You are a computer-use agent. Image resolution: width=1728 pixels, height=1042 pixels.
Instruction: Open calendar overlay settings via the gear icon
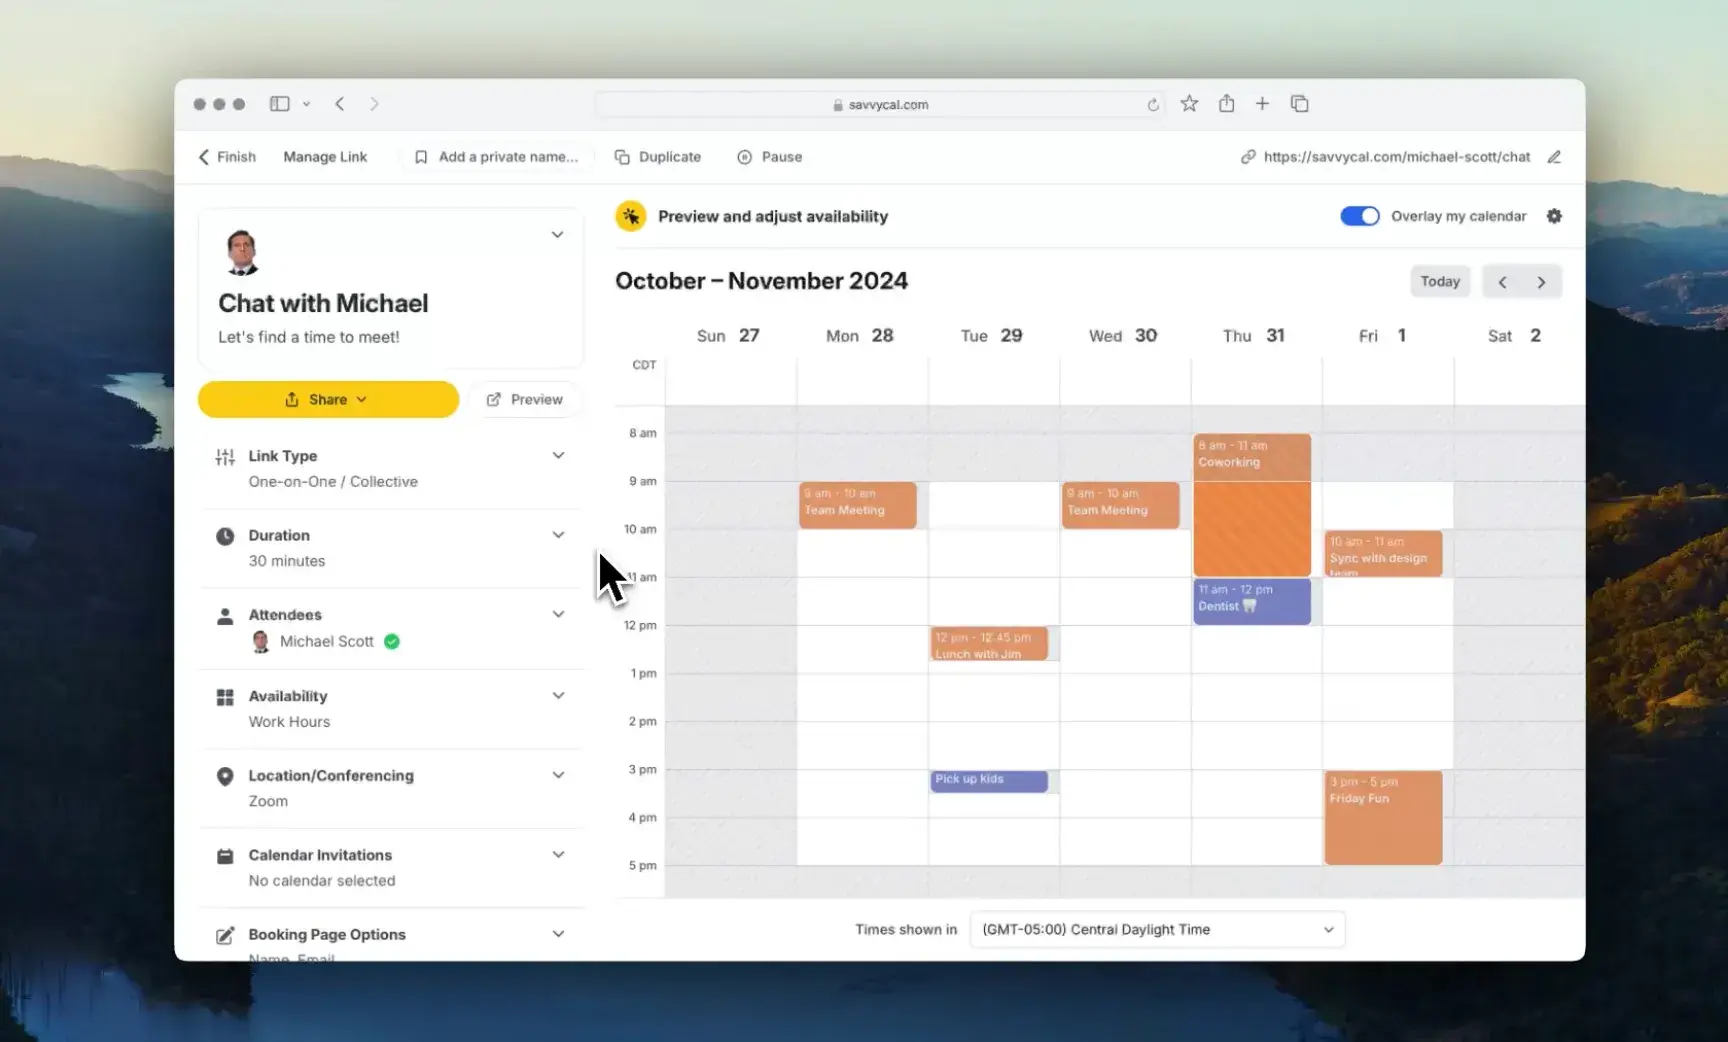click(x=1555, y=216)
